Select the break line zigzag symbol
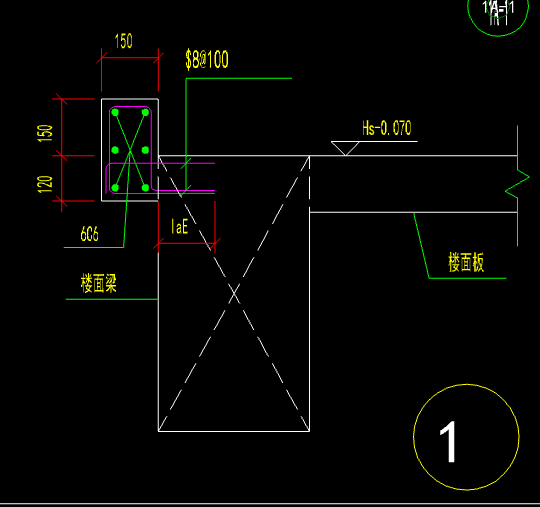The height and width of the screenshot is (507, 540). coord(517,184)
